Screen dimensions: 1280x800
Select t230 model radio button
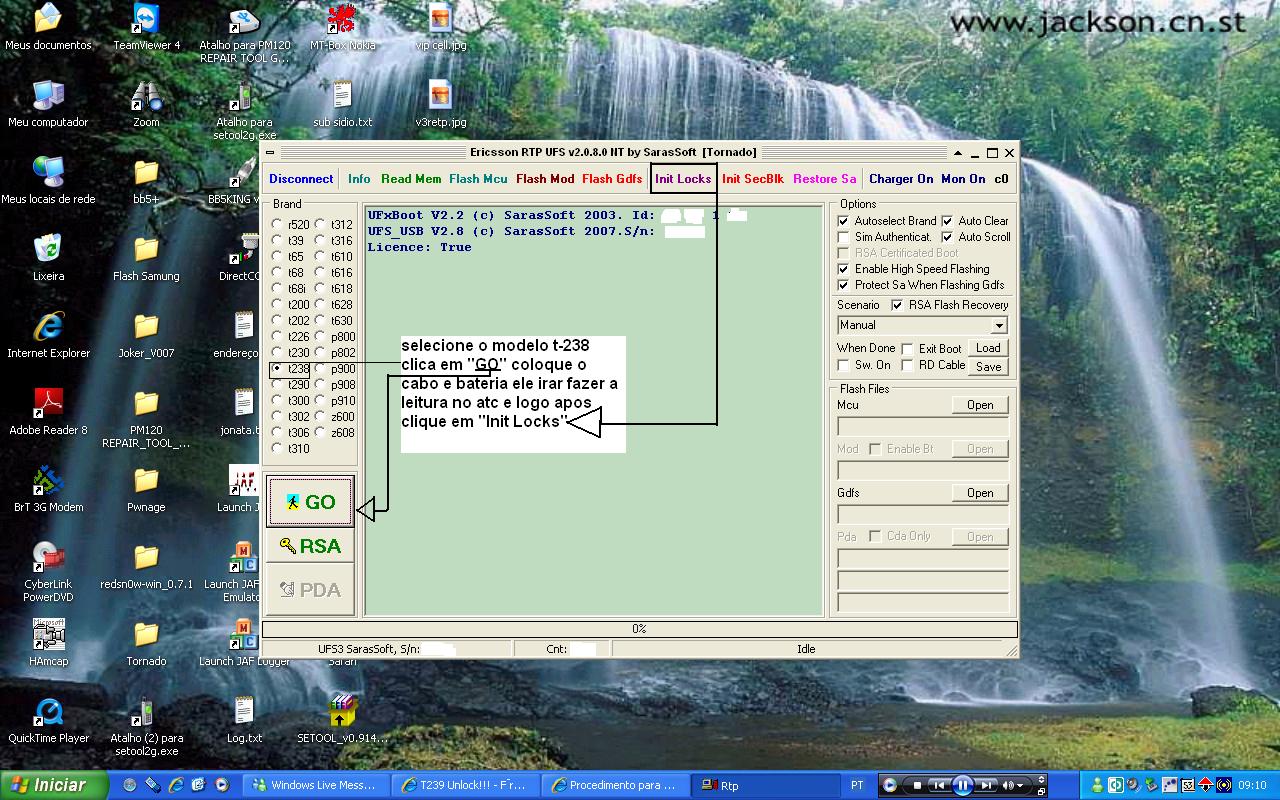277,353
